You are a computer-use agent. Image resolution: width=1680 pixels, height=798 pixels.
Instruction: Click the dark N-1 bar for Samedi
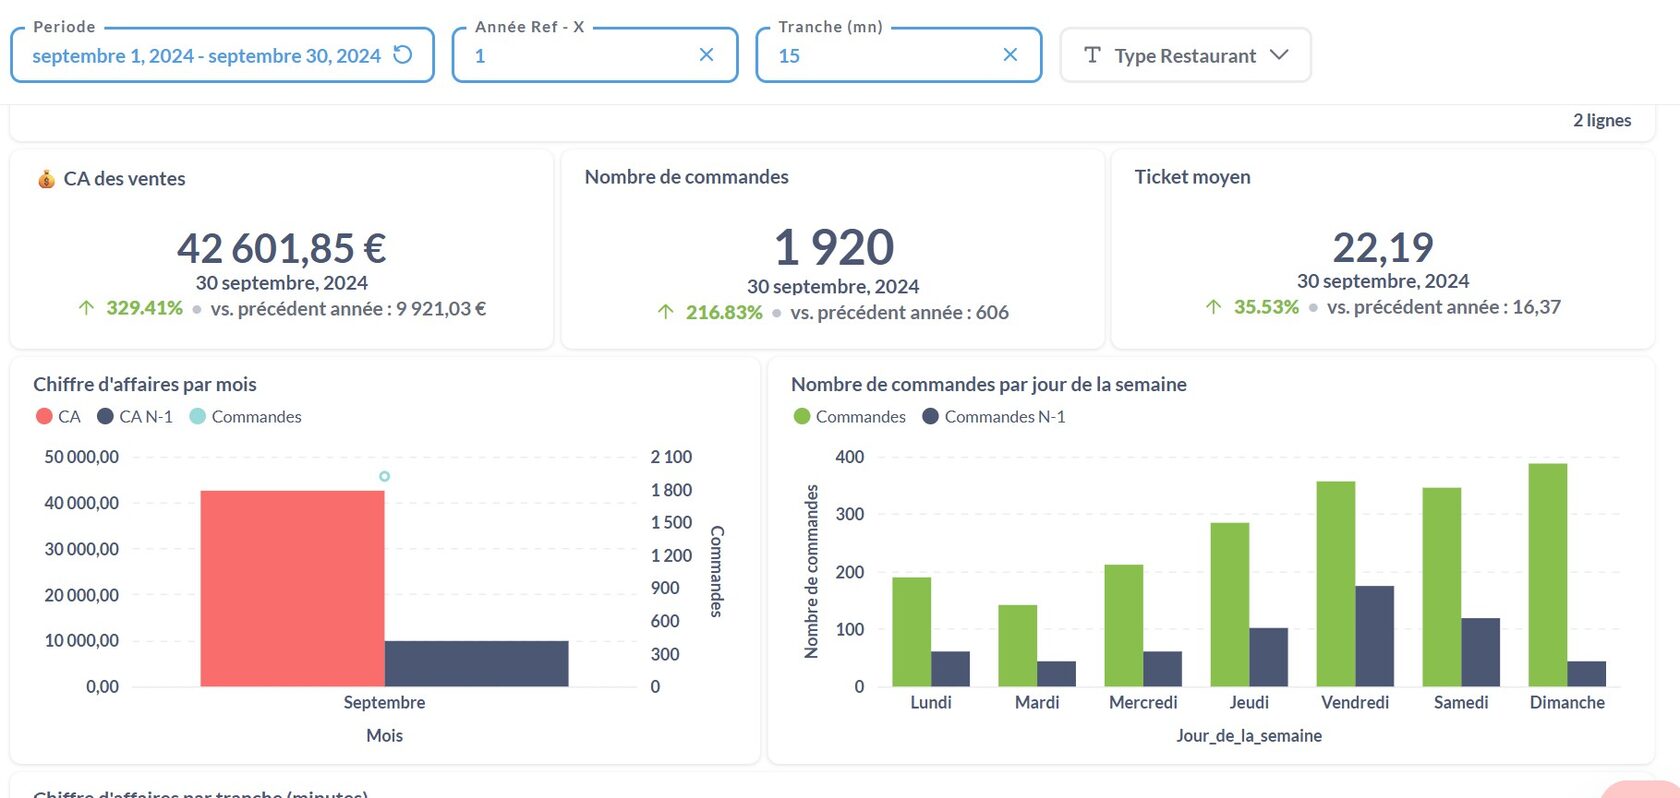[x=1480, y=652]
